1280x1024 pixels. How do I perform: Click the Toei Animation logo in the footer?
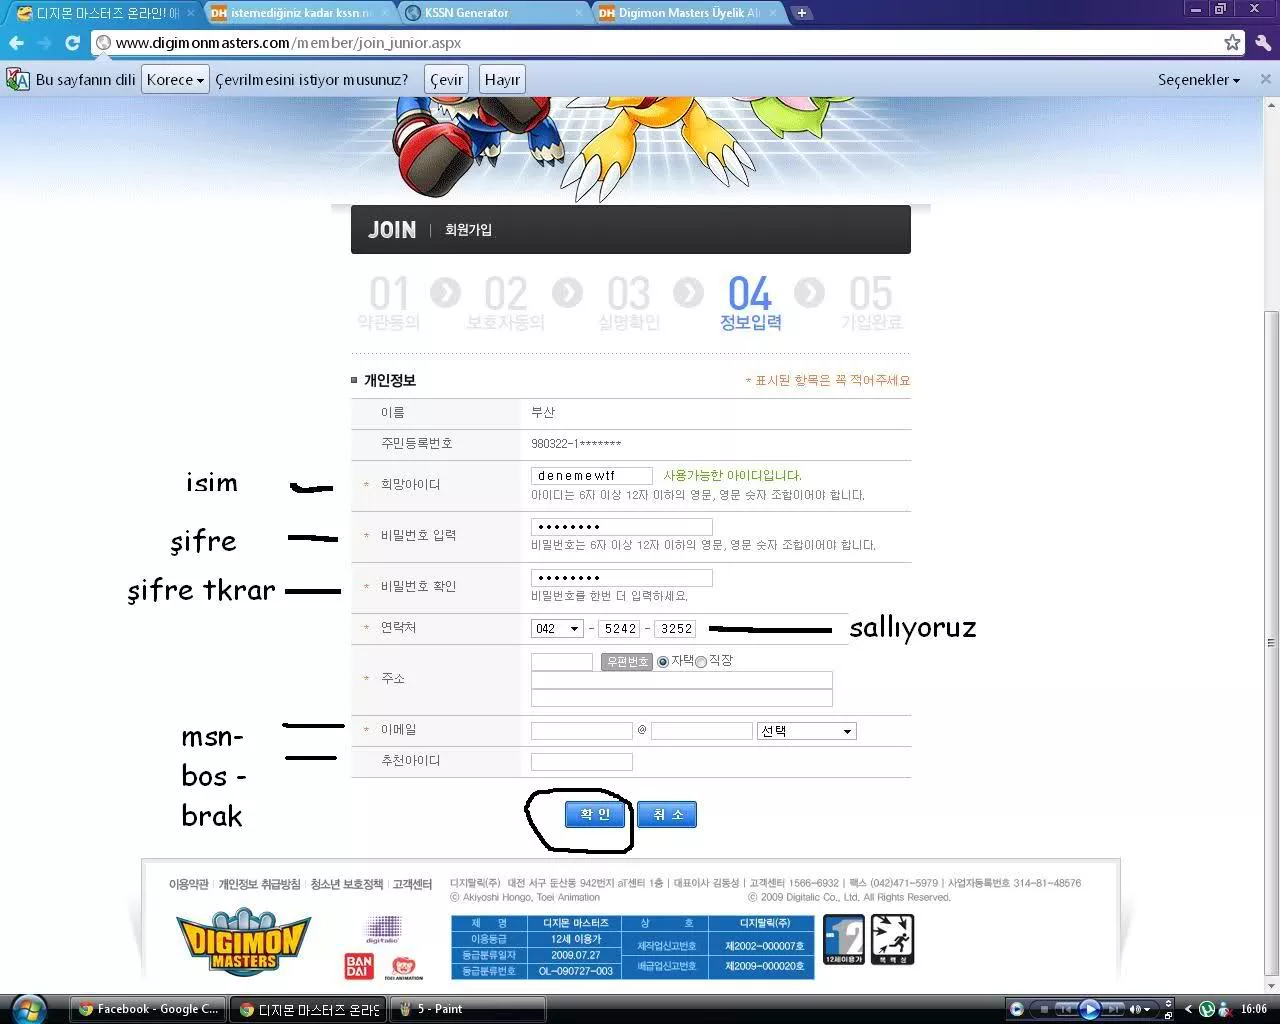pos(403,968)
